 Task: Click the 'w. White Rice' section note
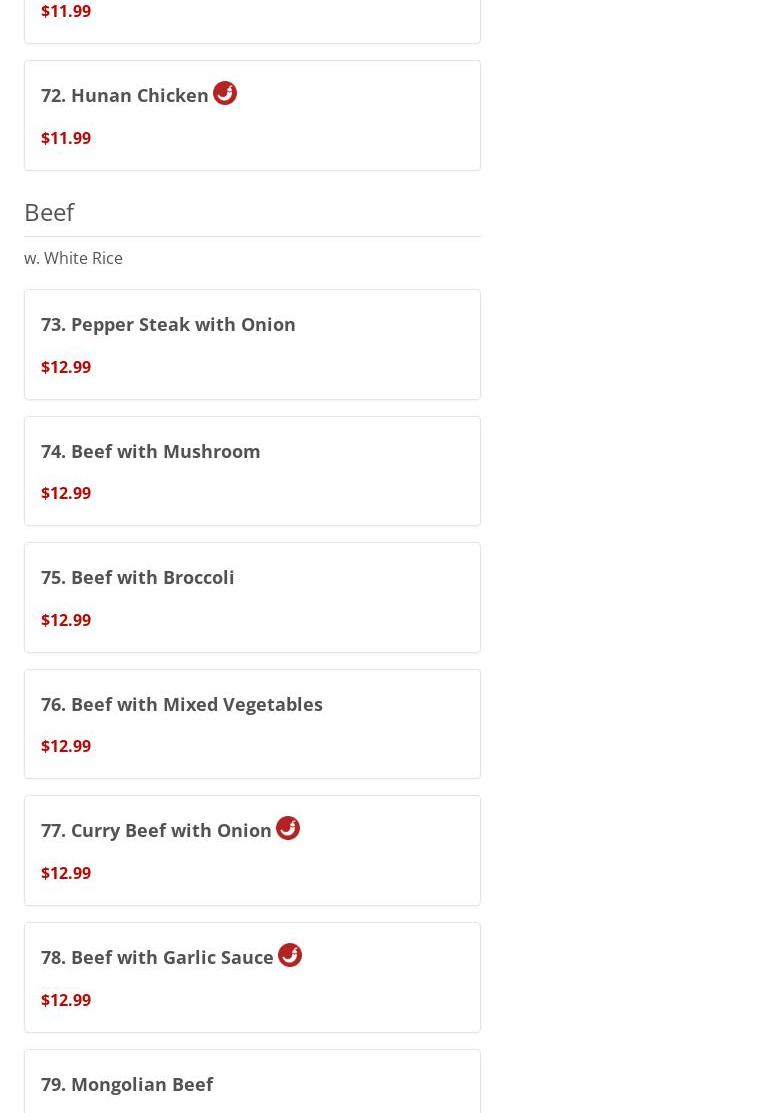(x=74, y=258)
